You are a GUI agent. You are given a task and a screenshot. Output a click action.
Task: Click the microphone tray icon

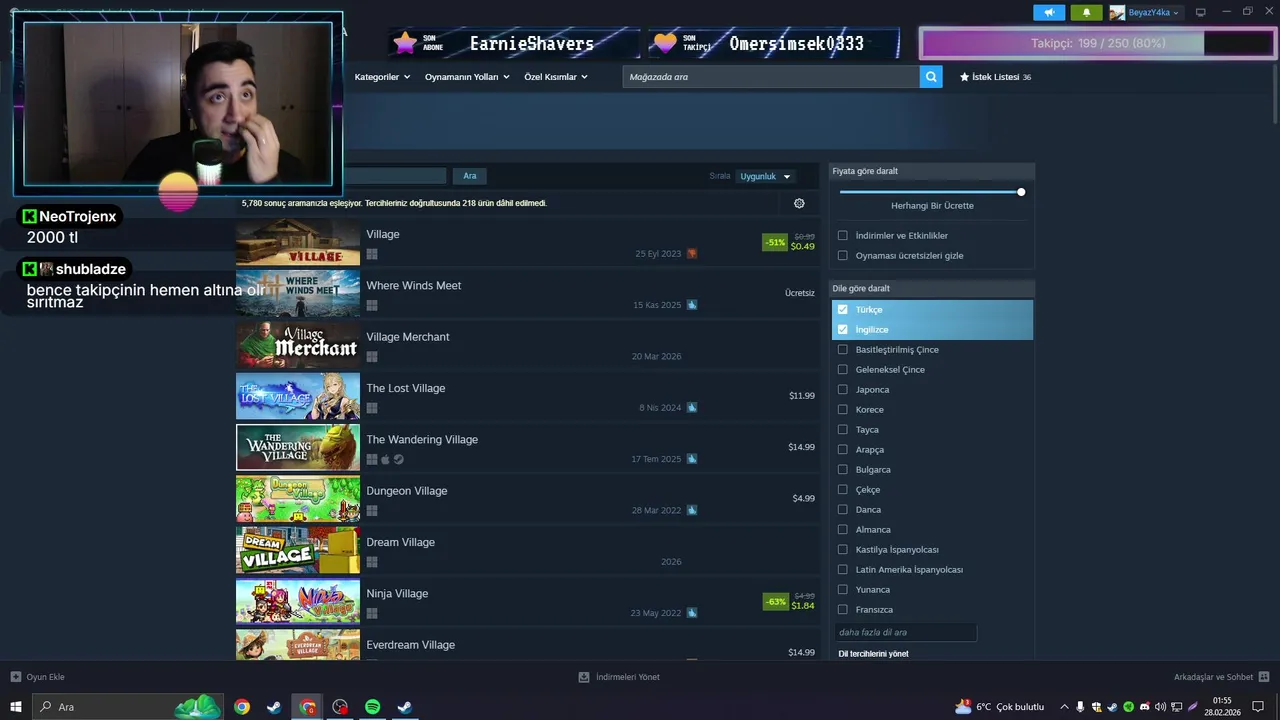1080,707
